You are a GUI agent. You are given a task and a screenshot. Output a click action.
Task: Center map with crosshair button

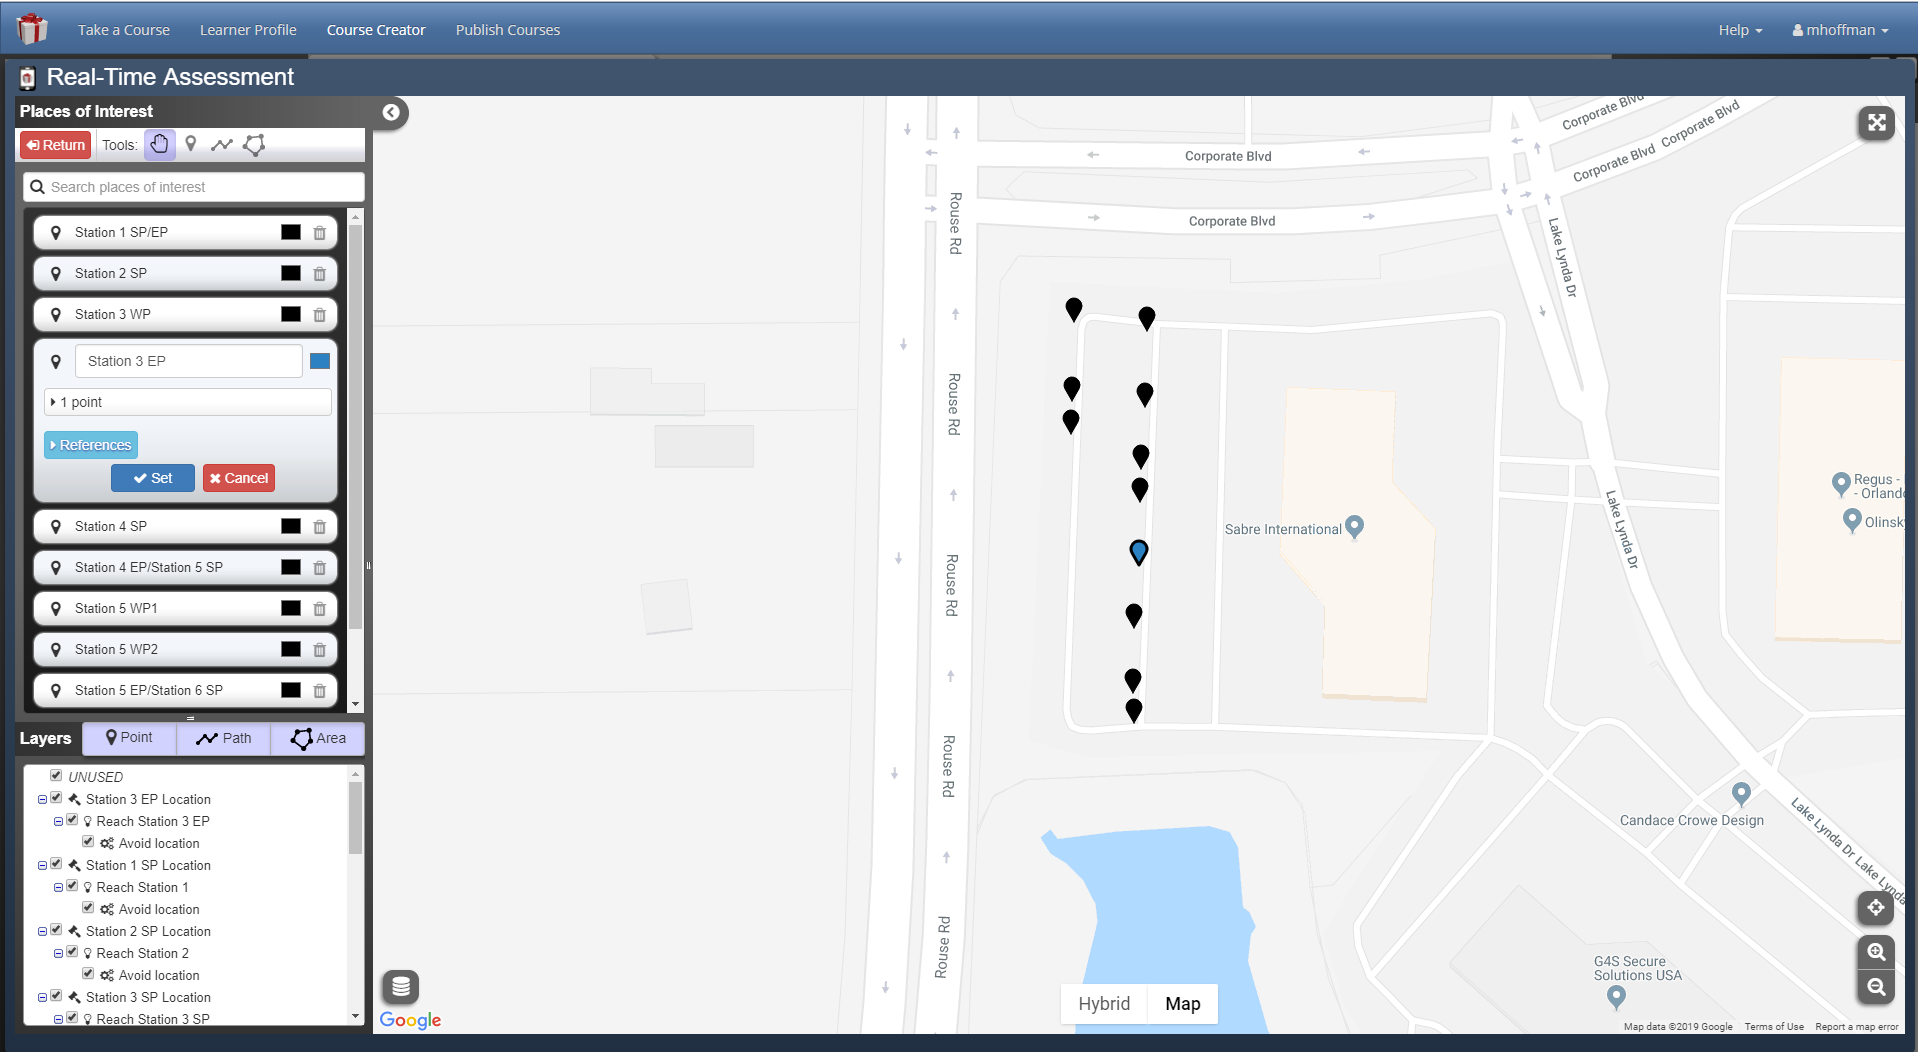pos(1876,908)
